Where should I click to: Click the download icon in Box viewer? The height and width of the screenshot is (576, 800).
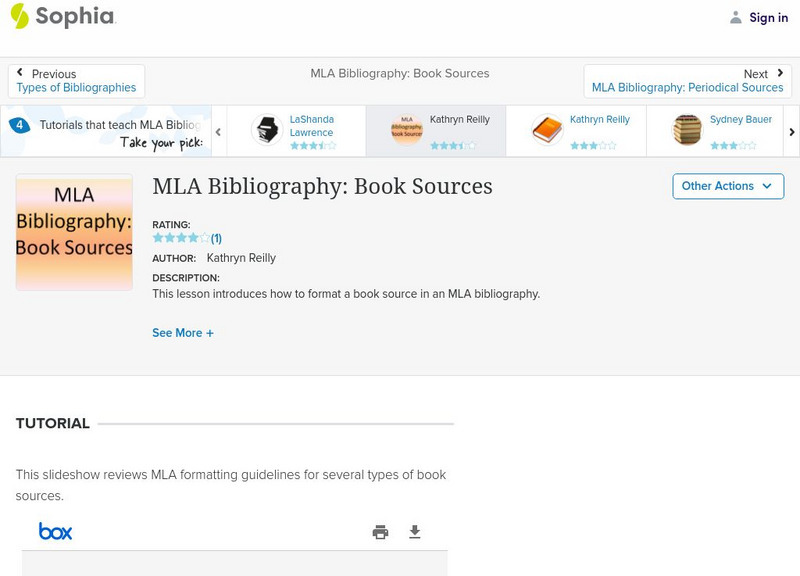point(415,532)
